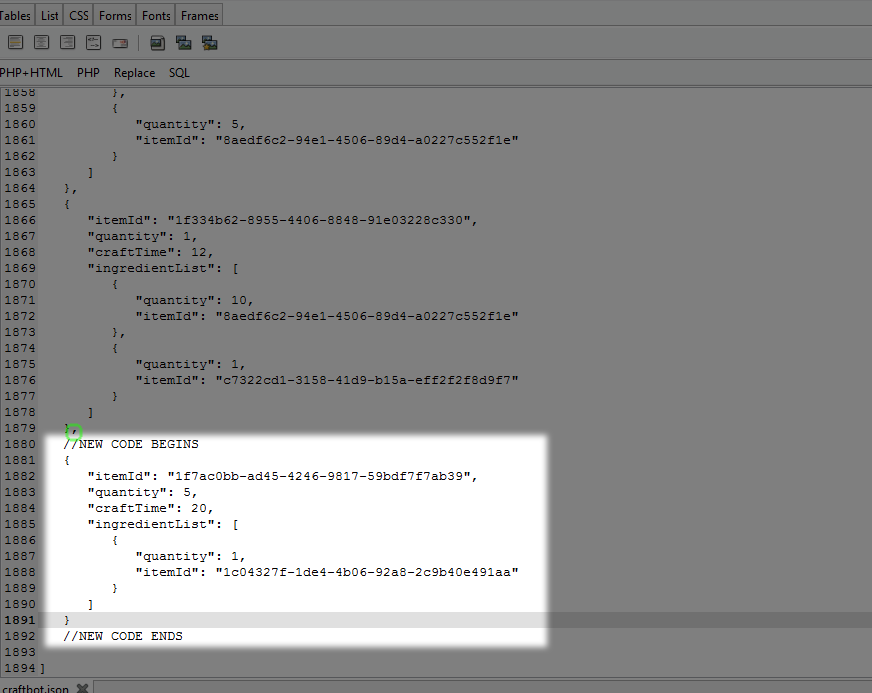Open multi-thumbnail tool with the star icon
This screenshot has height=693, width=872.
[x=210, y=43]
